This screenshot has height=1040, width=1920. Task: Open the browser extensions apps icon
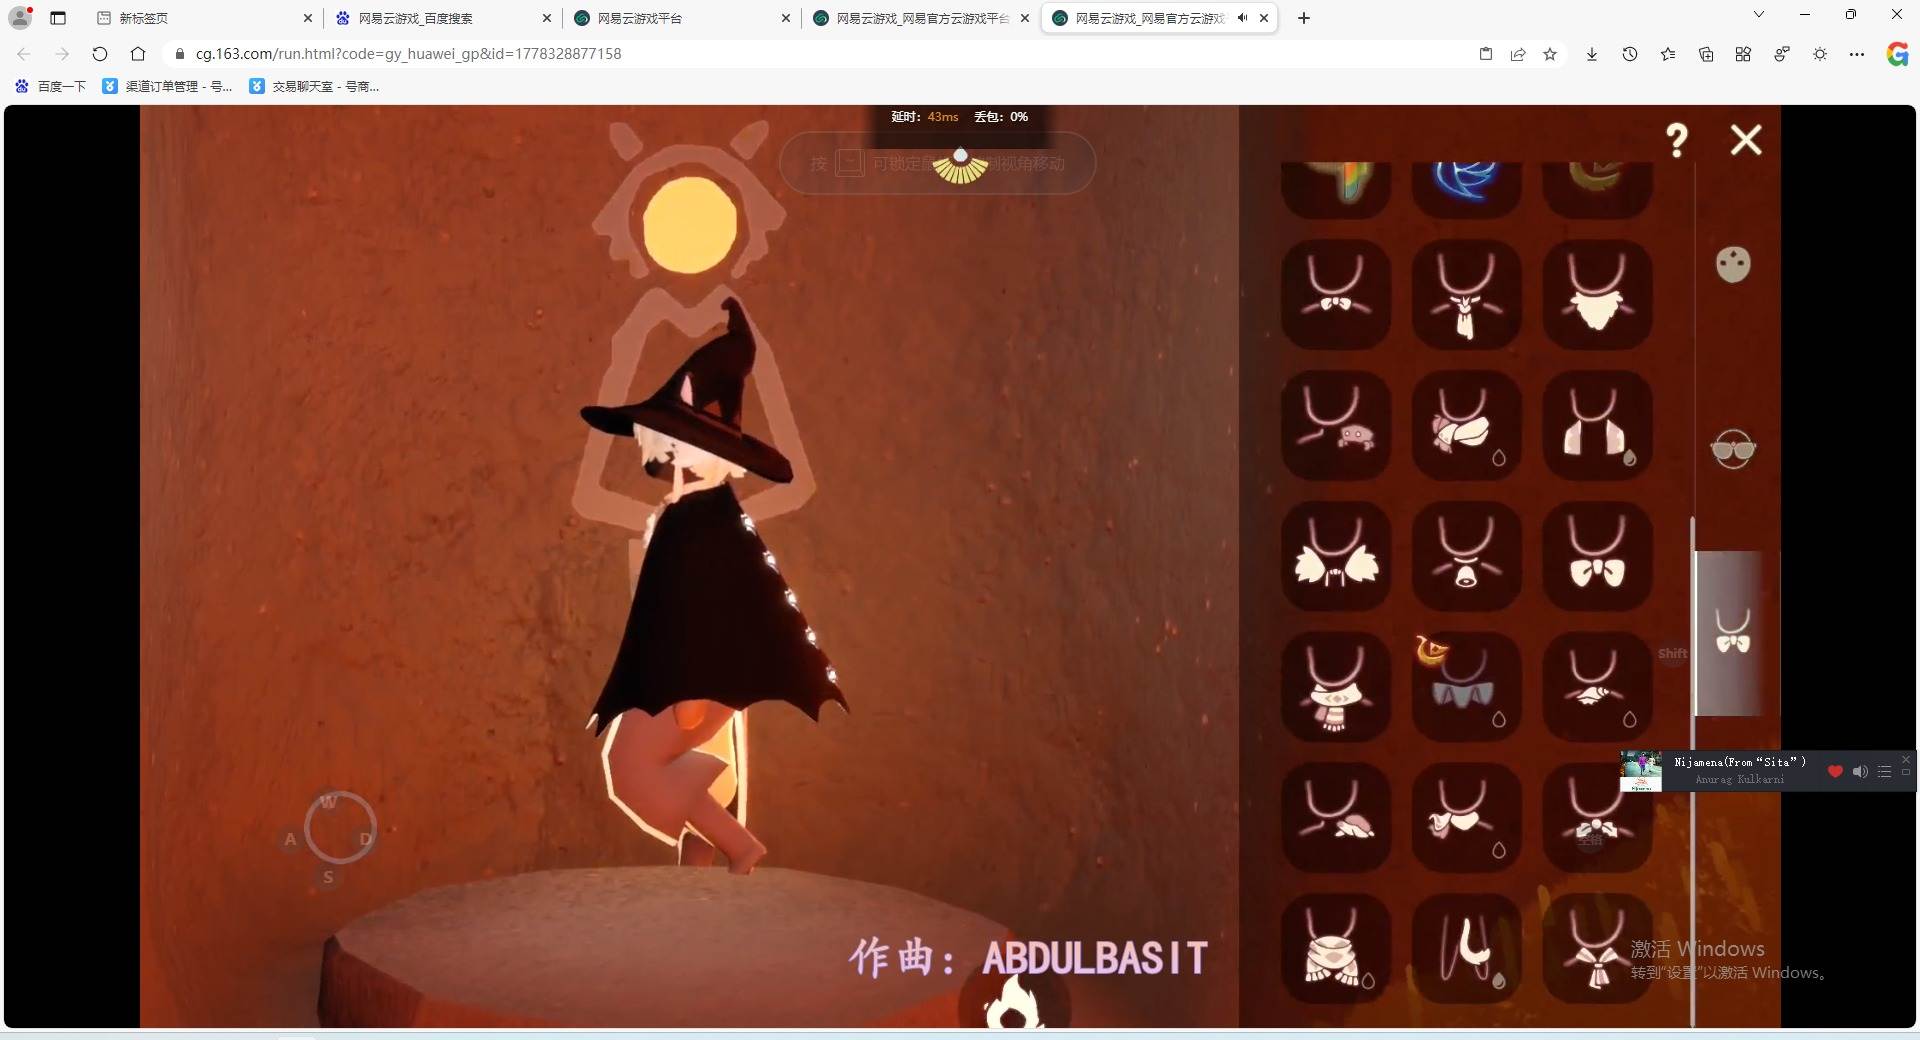click(1743, 54)
